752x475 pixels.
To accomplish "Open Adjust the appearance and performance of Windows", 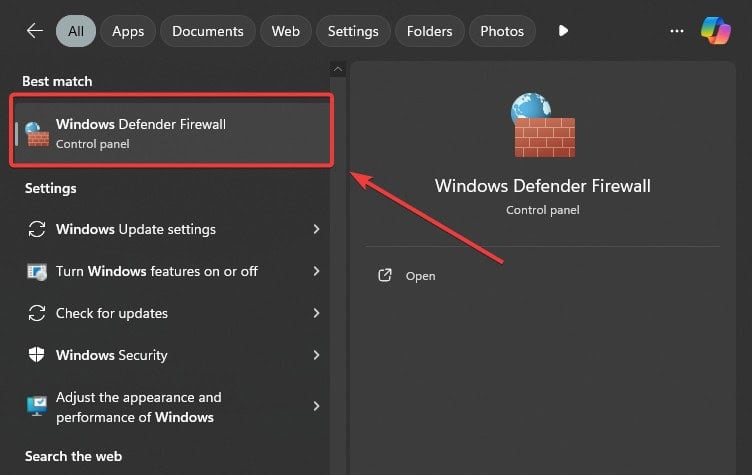I will point(173,407).
